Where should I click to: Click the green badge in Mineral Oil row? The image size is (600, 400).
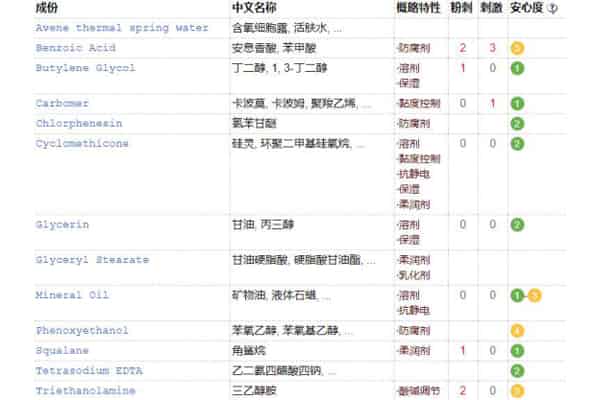[517, 296]
